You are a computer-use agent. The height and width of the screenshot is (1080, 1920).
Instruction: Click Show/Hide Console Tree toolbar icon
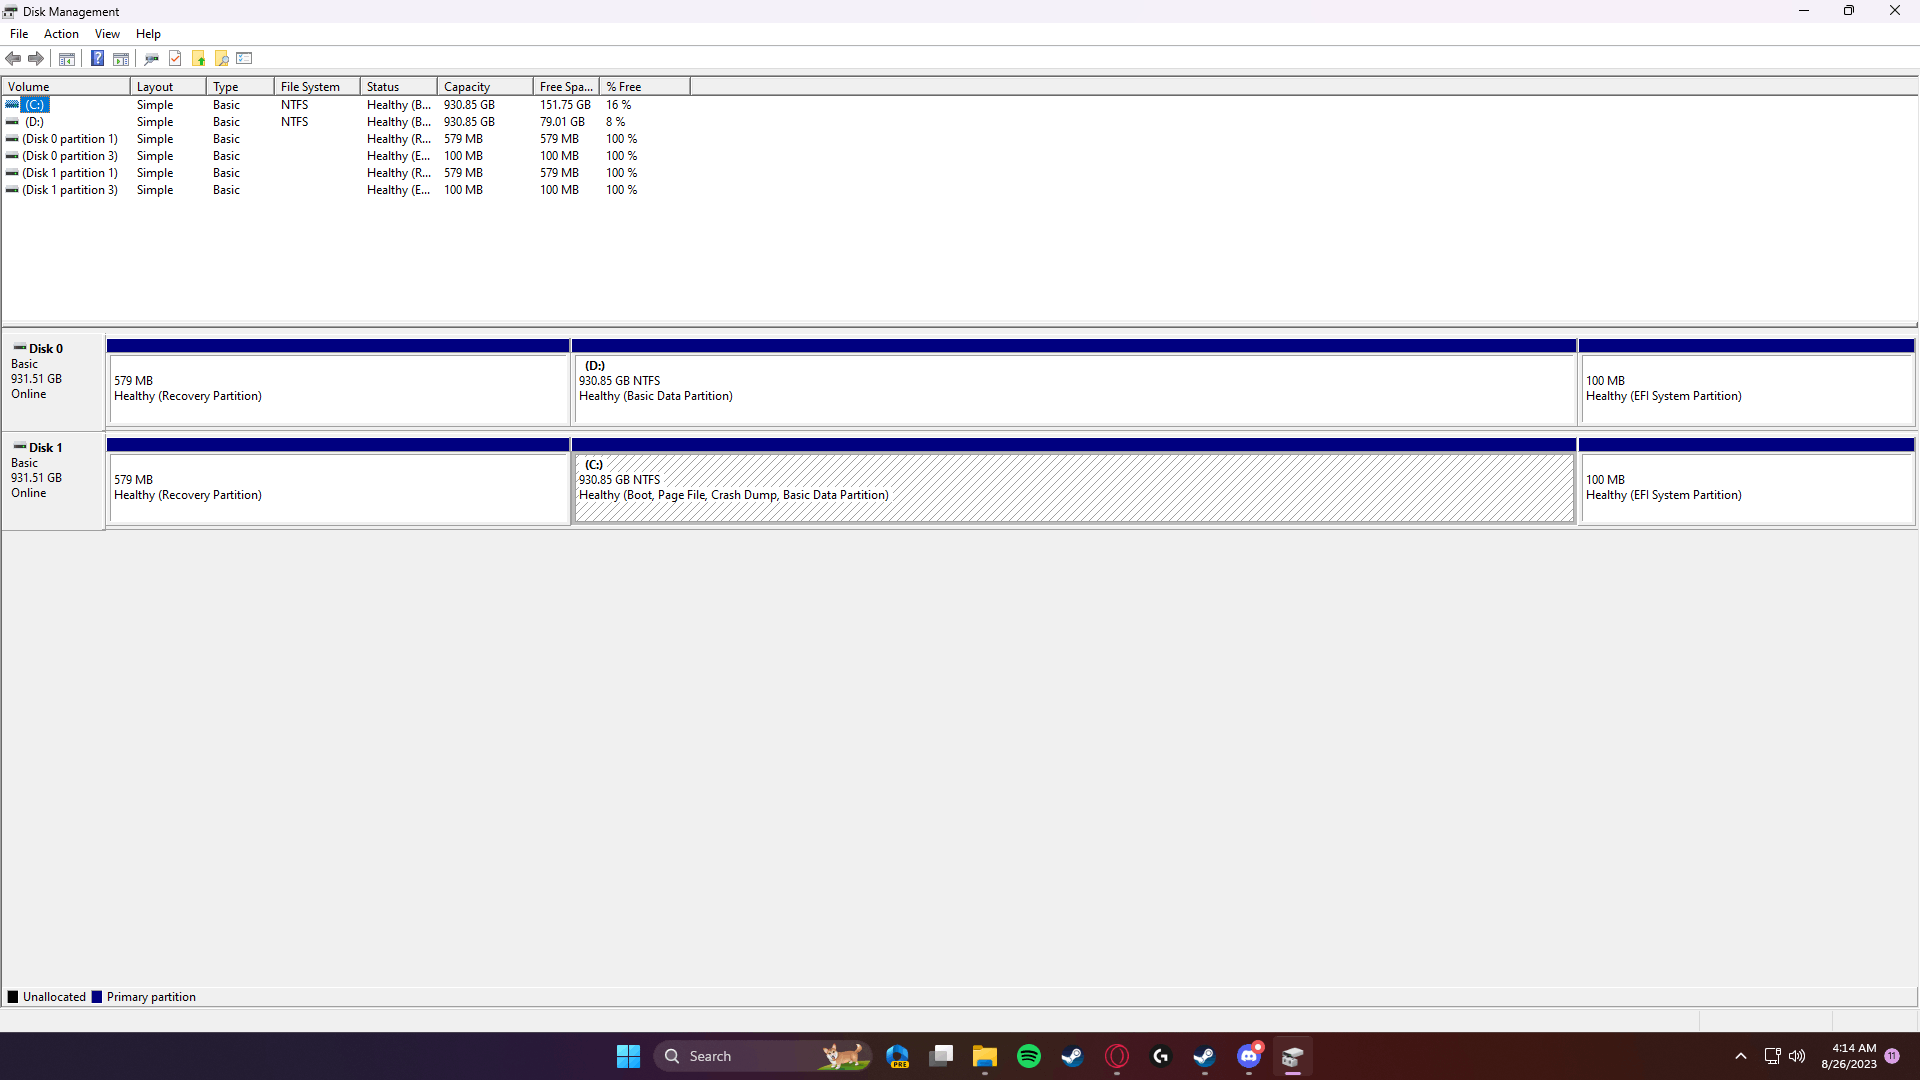[67, 58]
